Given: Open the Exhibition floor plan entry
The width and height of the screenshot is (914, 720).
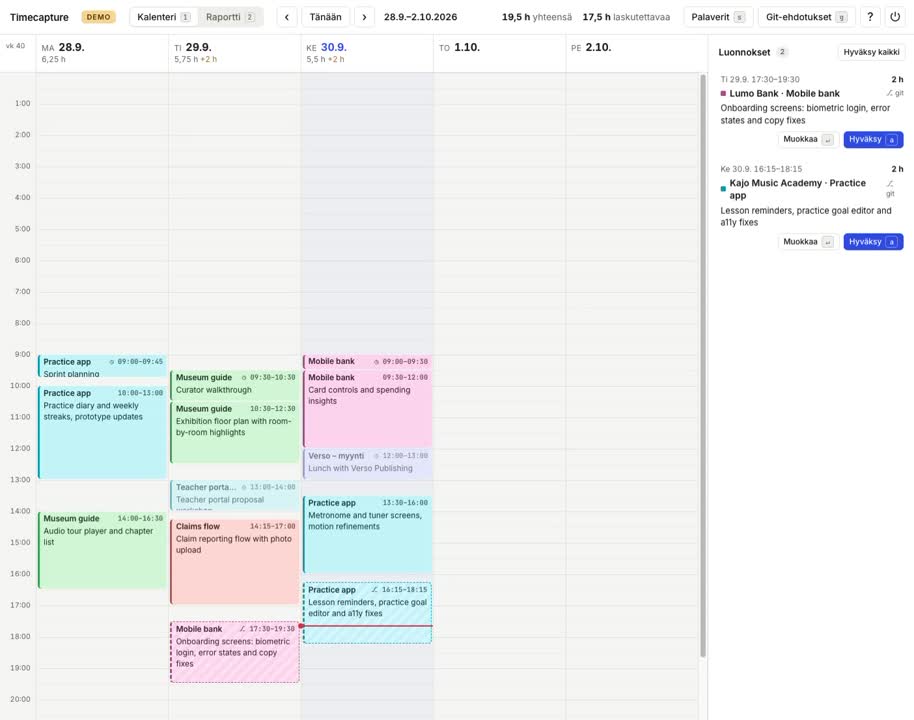Looking at the screenshot, I should click(234, 433).
